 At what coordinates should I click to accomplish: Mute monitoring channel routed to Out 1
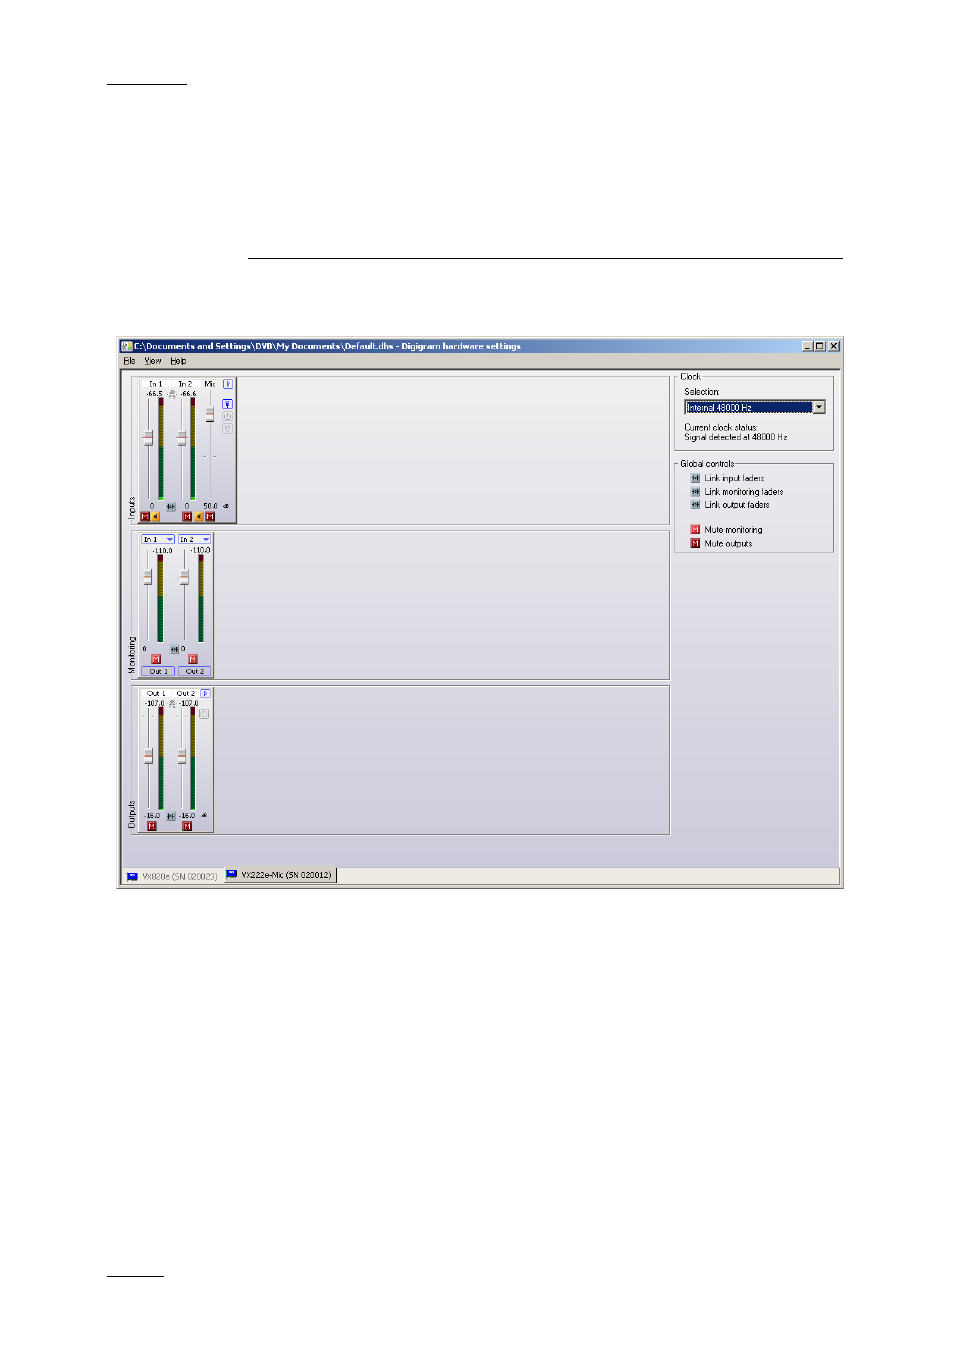coord(156,659)
